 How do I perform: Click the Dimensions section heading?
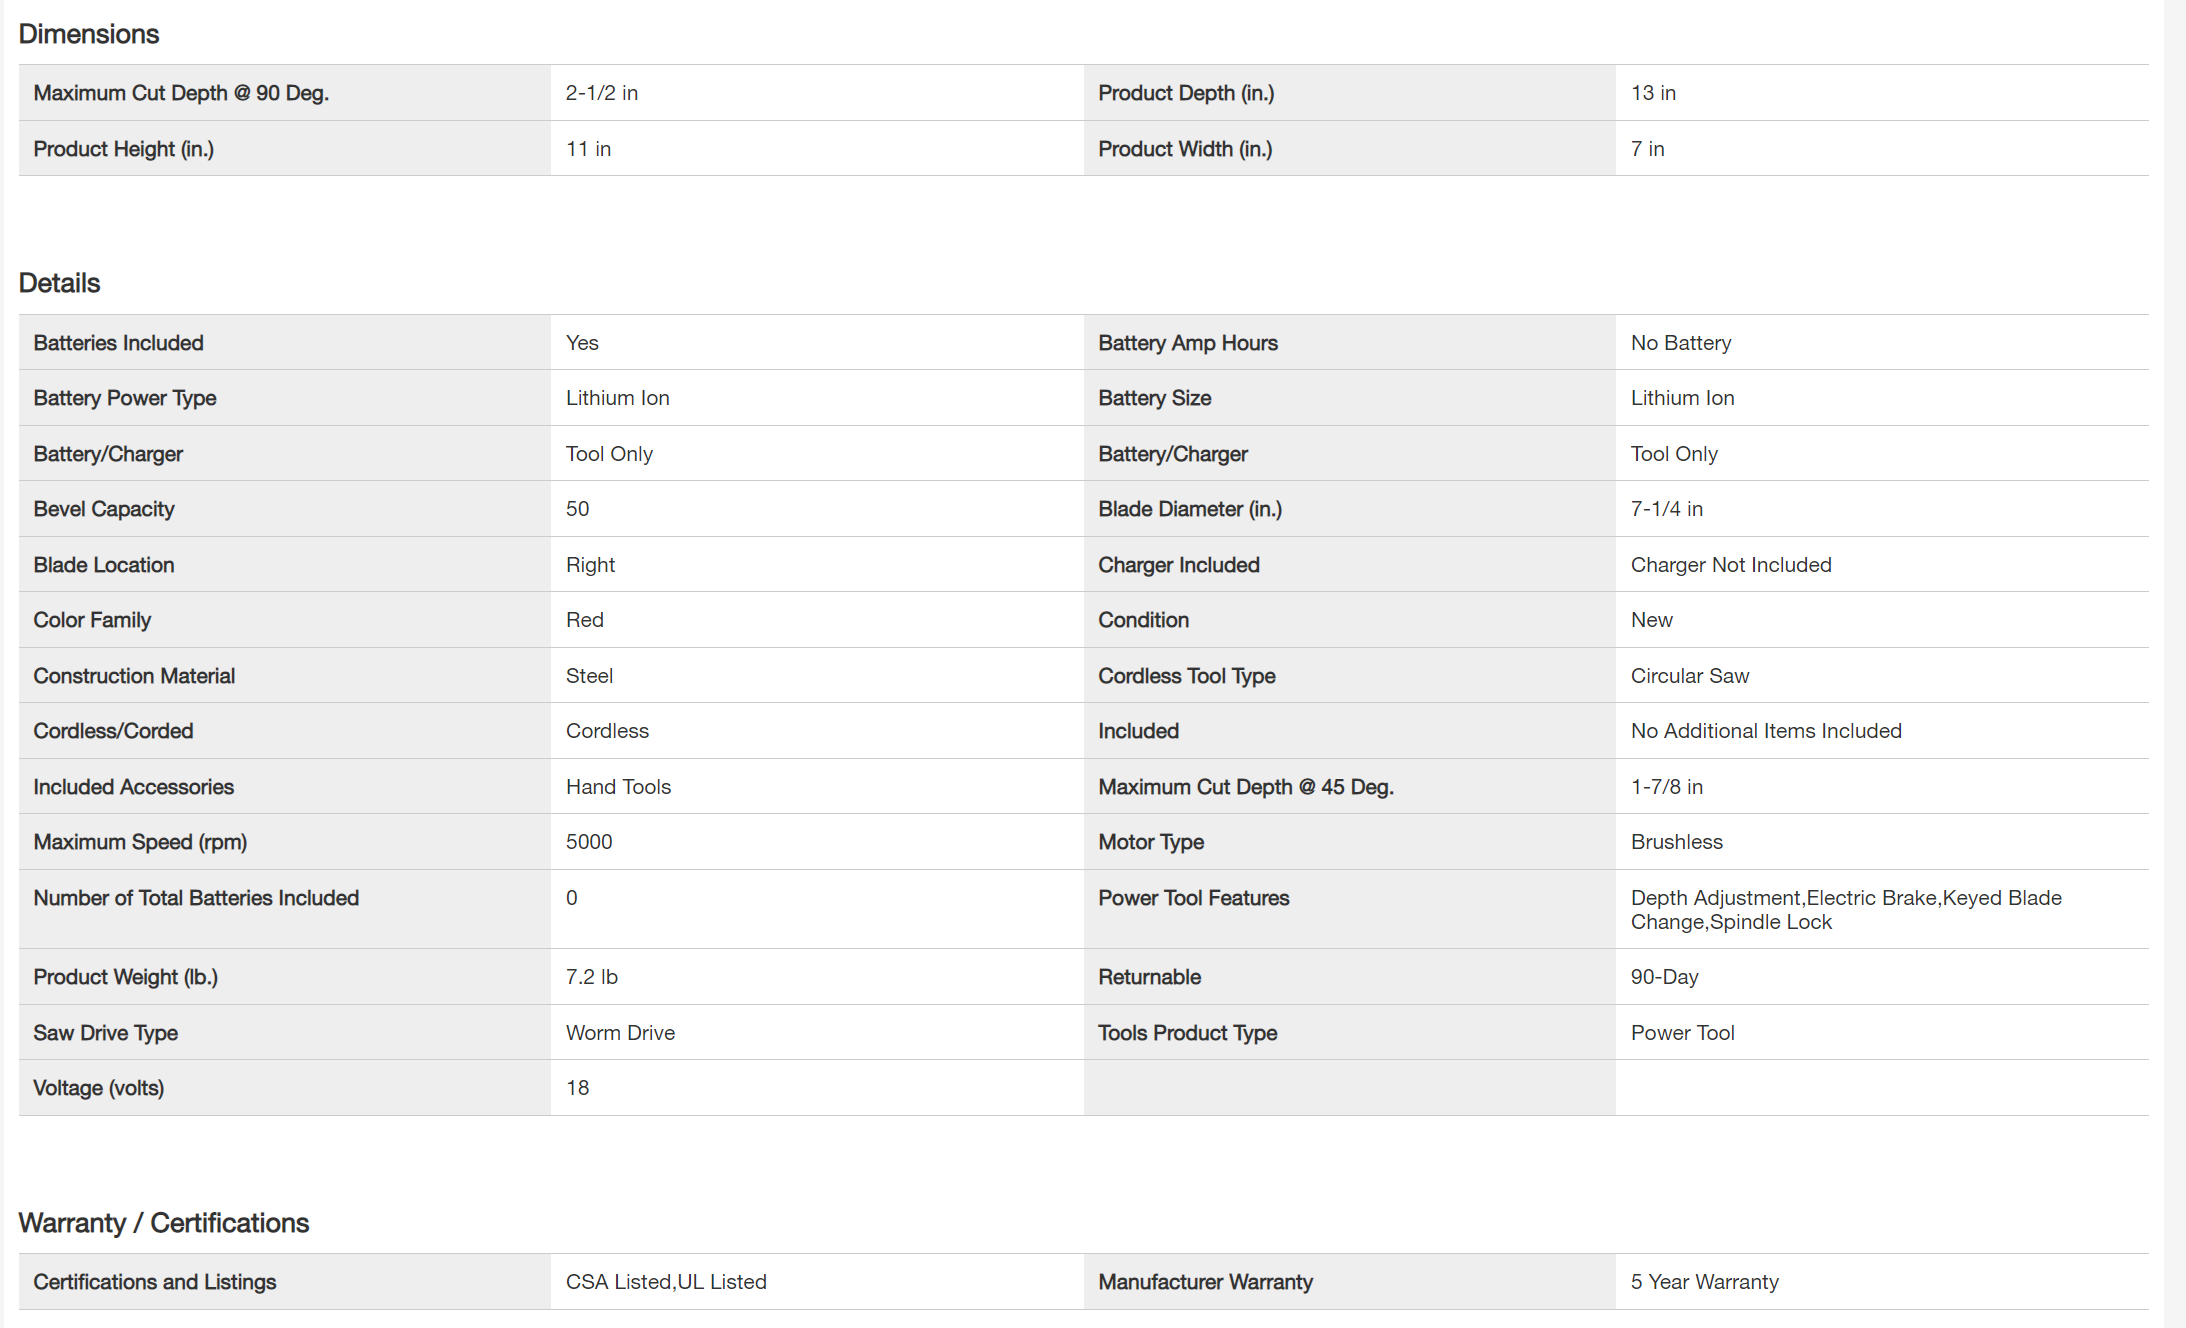pos(89,34)
